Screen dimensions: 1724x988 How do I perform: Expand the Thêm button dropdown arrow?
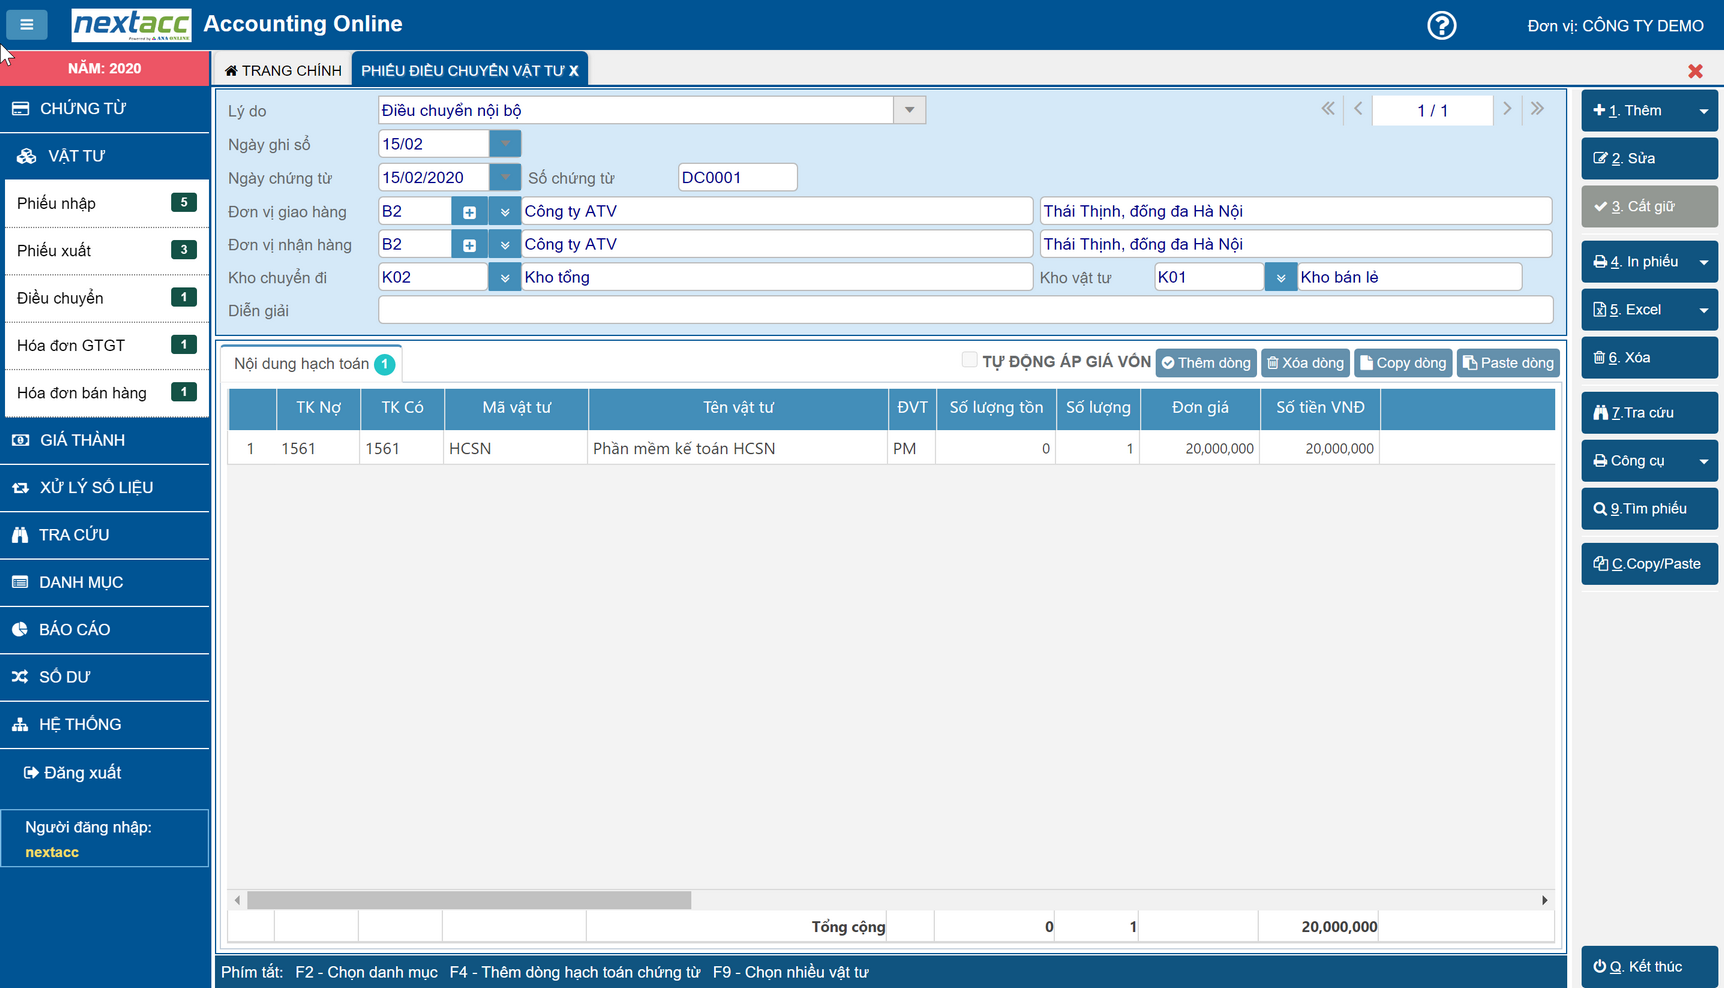(x=1703, y=111)
